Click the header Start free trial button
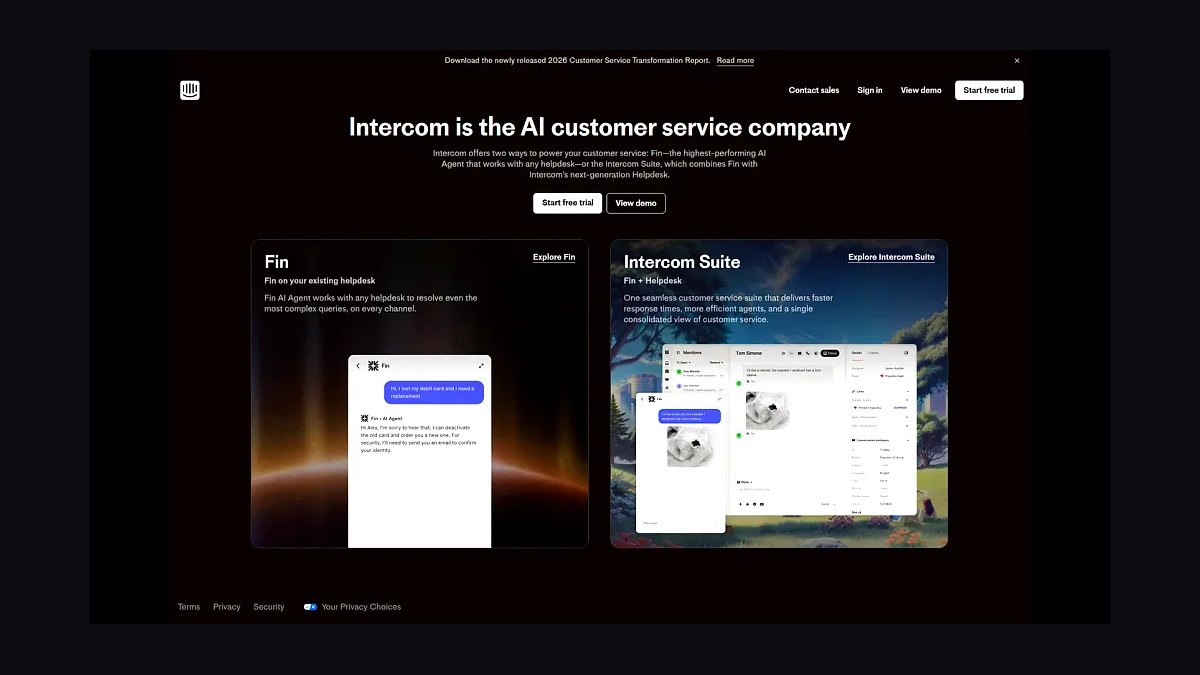The height and width of the screenshot is (675, 1200). coord(989,90)
